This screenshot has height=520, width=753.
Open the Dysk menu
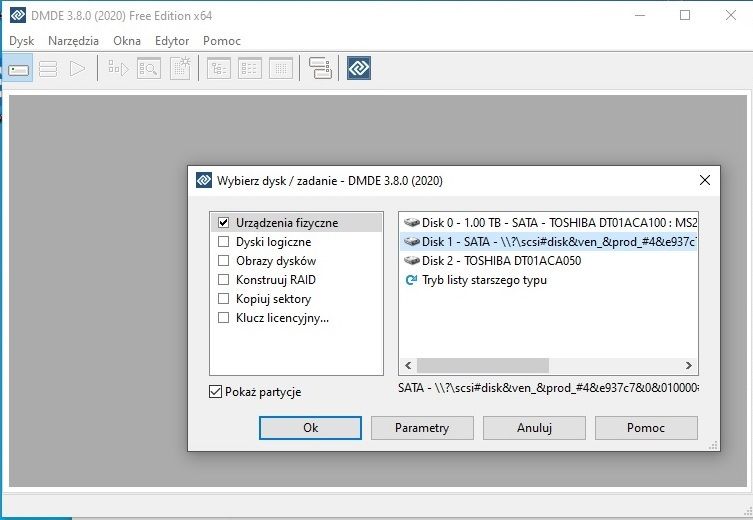(22, 41)
